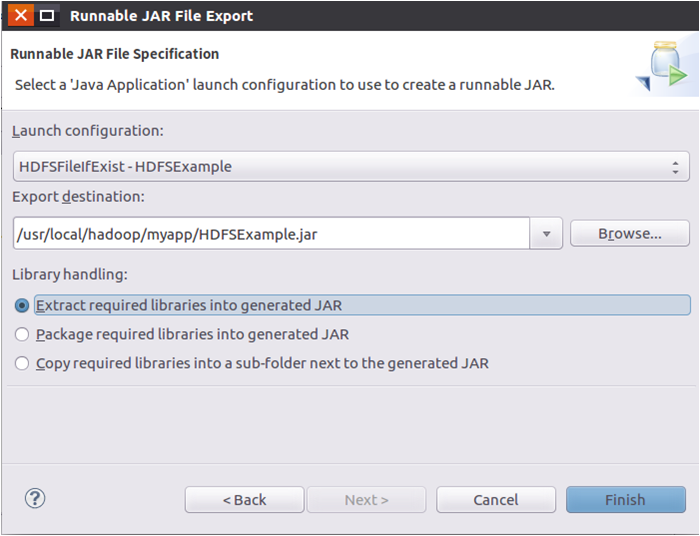Viewport: 700px width, 536px height.
Task: Click the JAR export wizard banner icon
Action: 662,68
